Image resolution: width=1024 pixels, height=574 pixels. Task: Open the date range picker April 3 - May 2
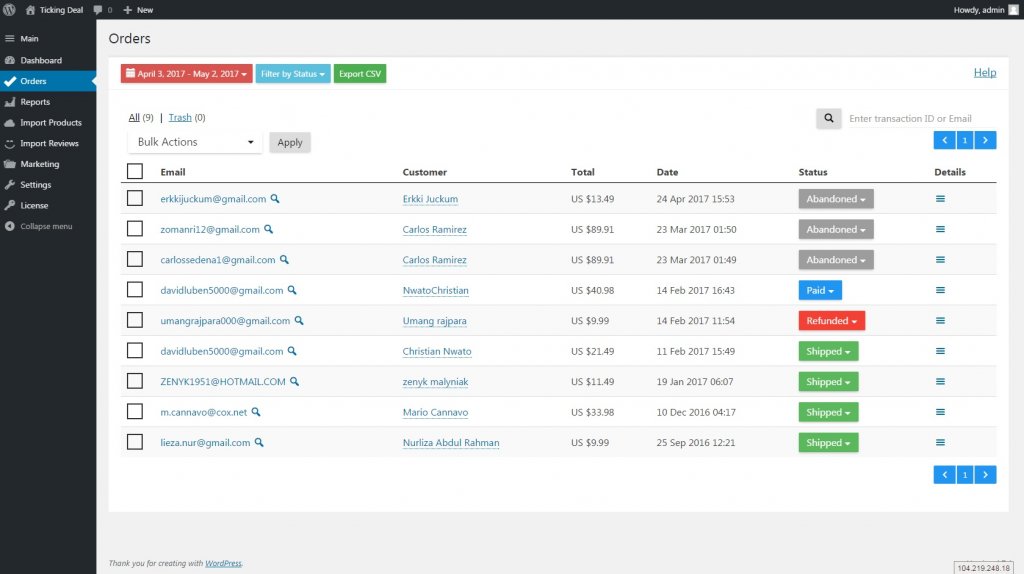[x=186, y=74]
